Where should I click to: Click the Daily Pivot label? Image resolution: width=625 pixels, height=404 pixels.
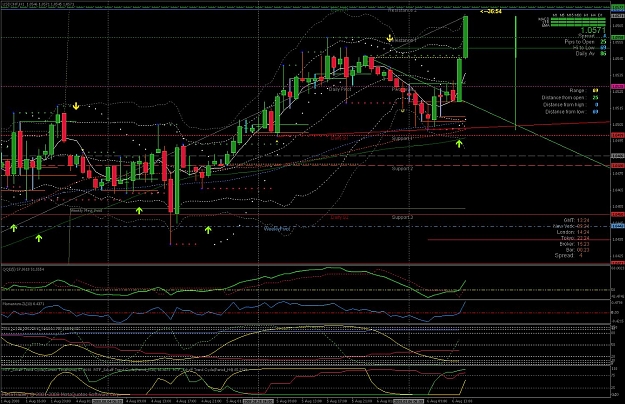[x=340, y=89]
